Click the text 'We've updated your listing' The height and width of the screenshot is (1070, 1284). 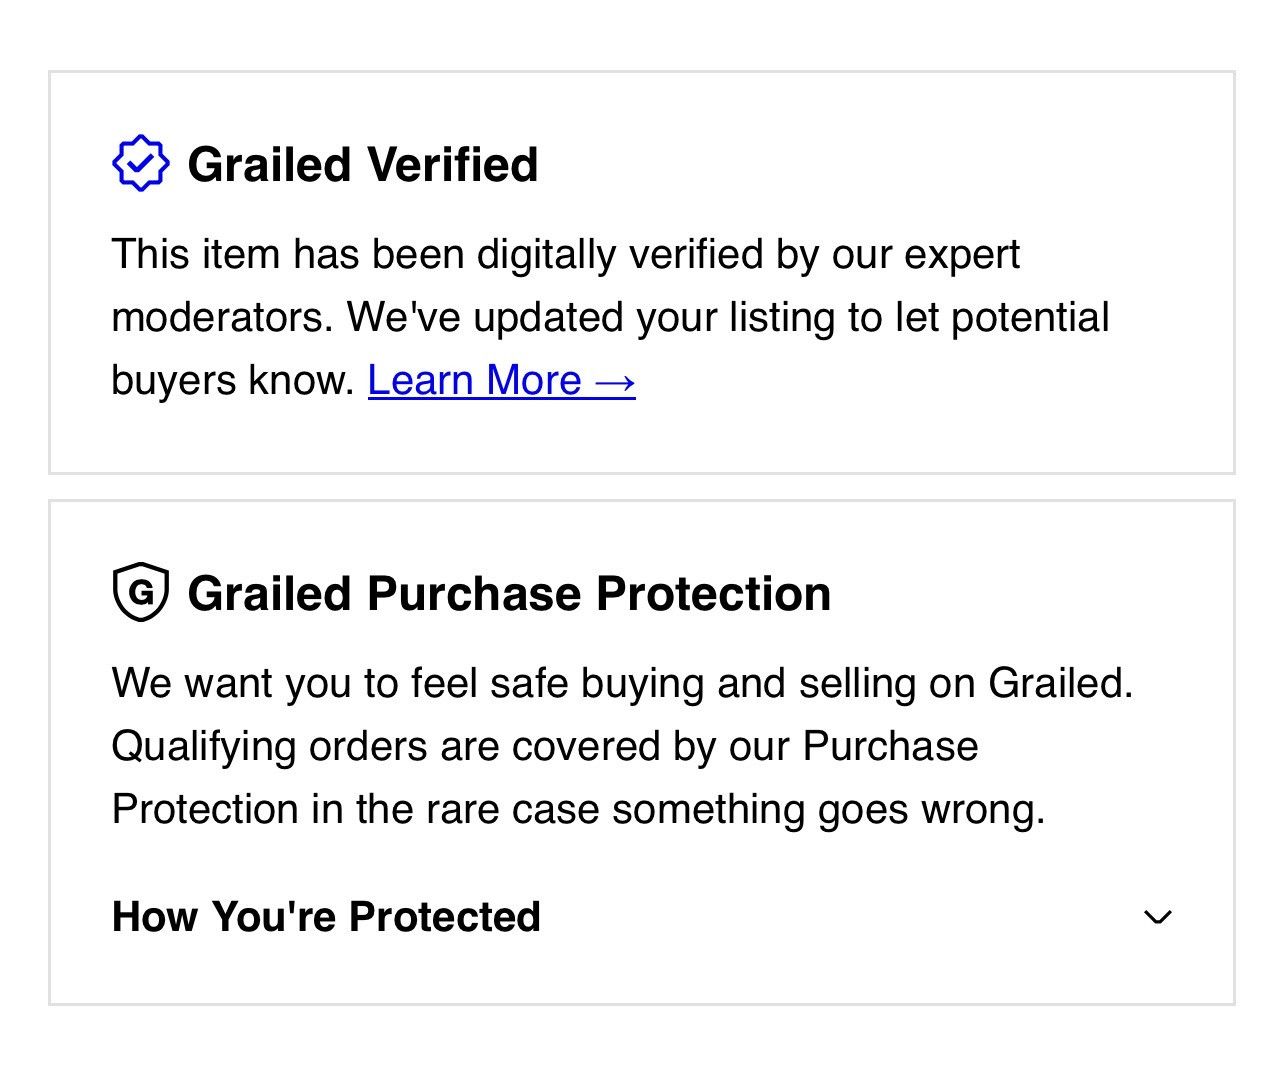click(x=592, y=317)
